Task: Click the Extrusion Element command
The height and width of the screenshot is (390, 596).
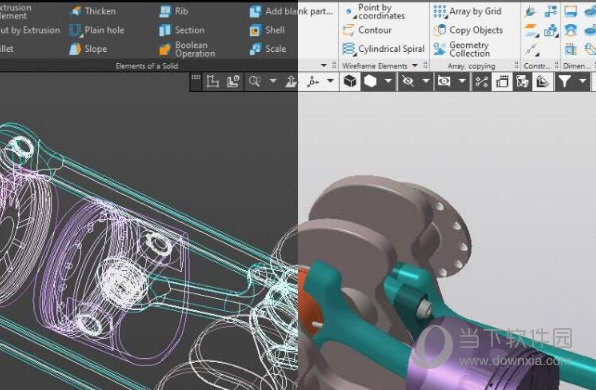Action: coord(15,11)
